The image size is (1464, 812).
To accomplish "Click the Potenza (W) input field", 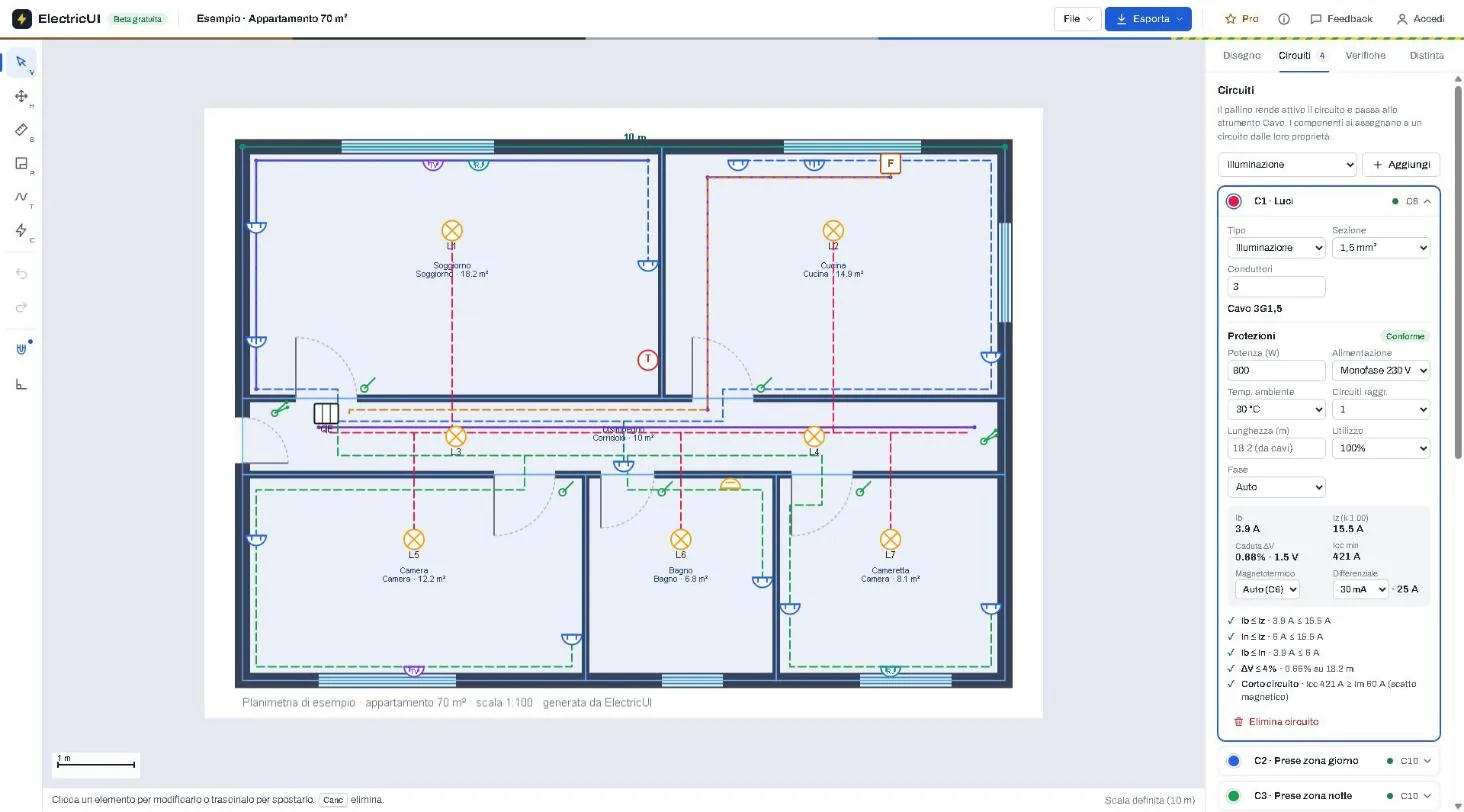I will (1276, 370).
